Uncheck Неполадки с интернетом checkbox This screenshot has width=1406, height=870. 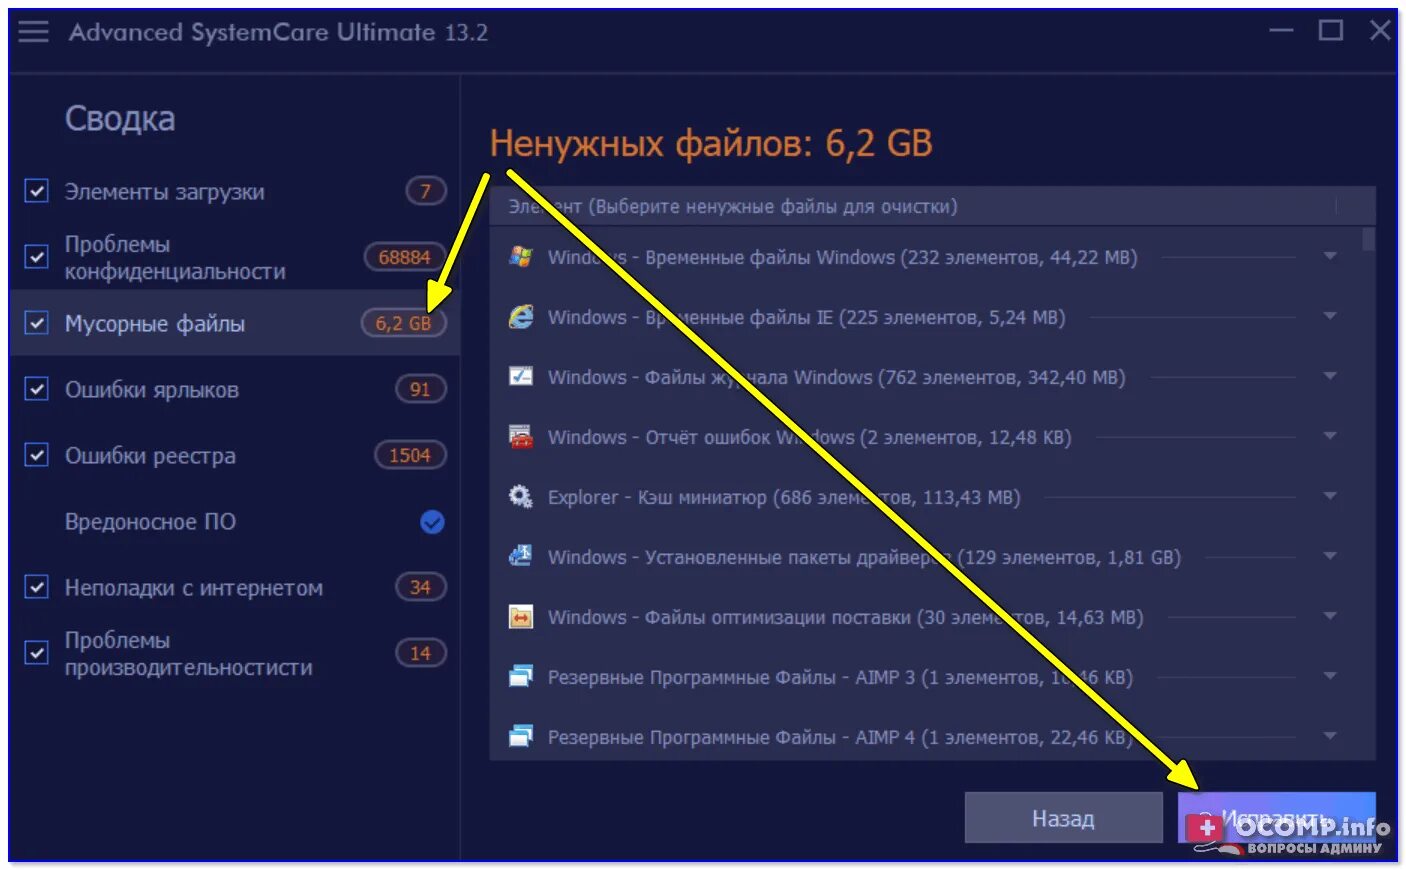click(x=36, y=587)
